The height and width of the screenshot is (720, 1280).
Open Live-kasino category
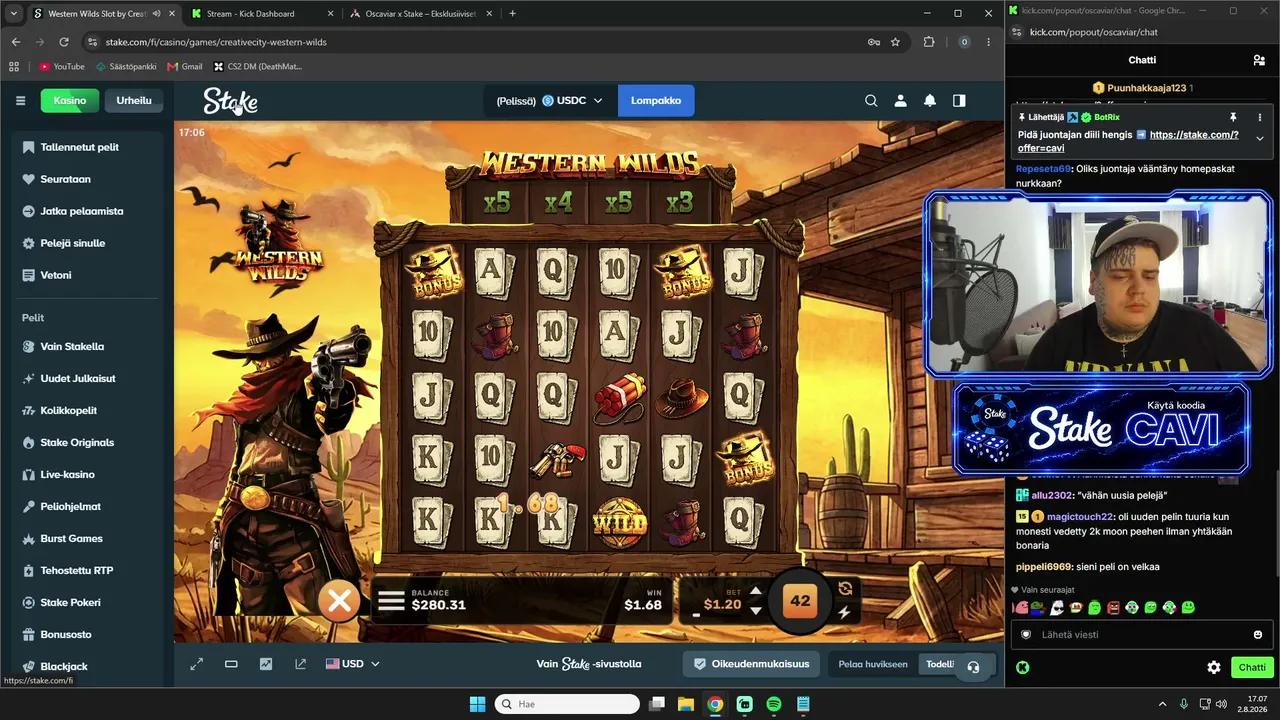click(x=88, y=474)
